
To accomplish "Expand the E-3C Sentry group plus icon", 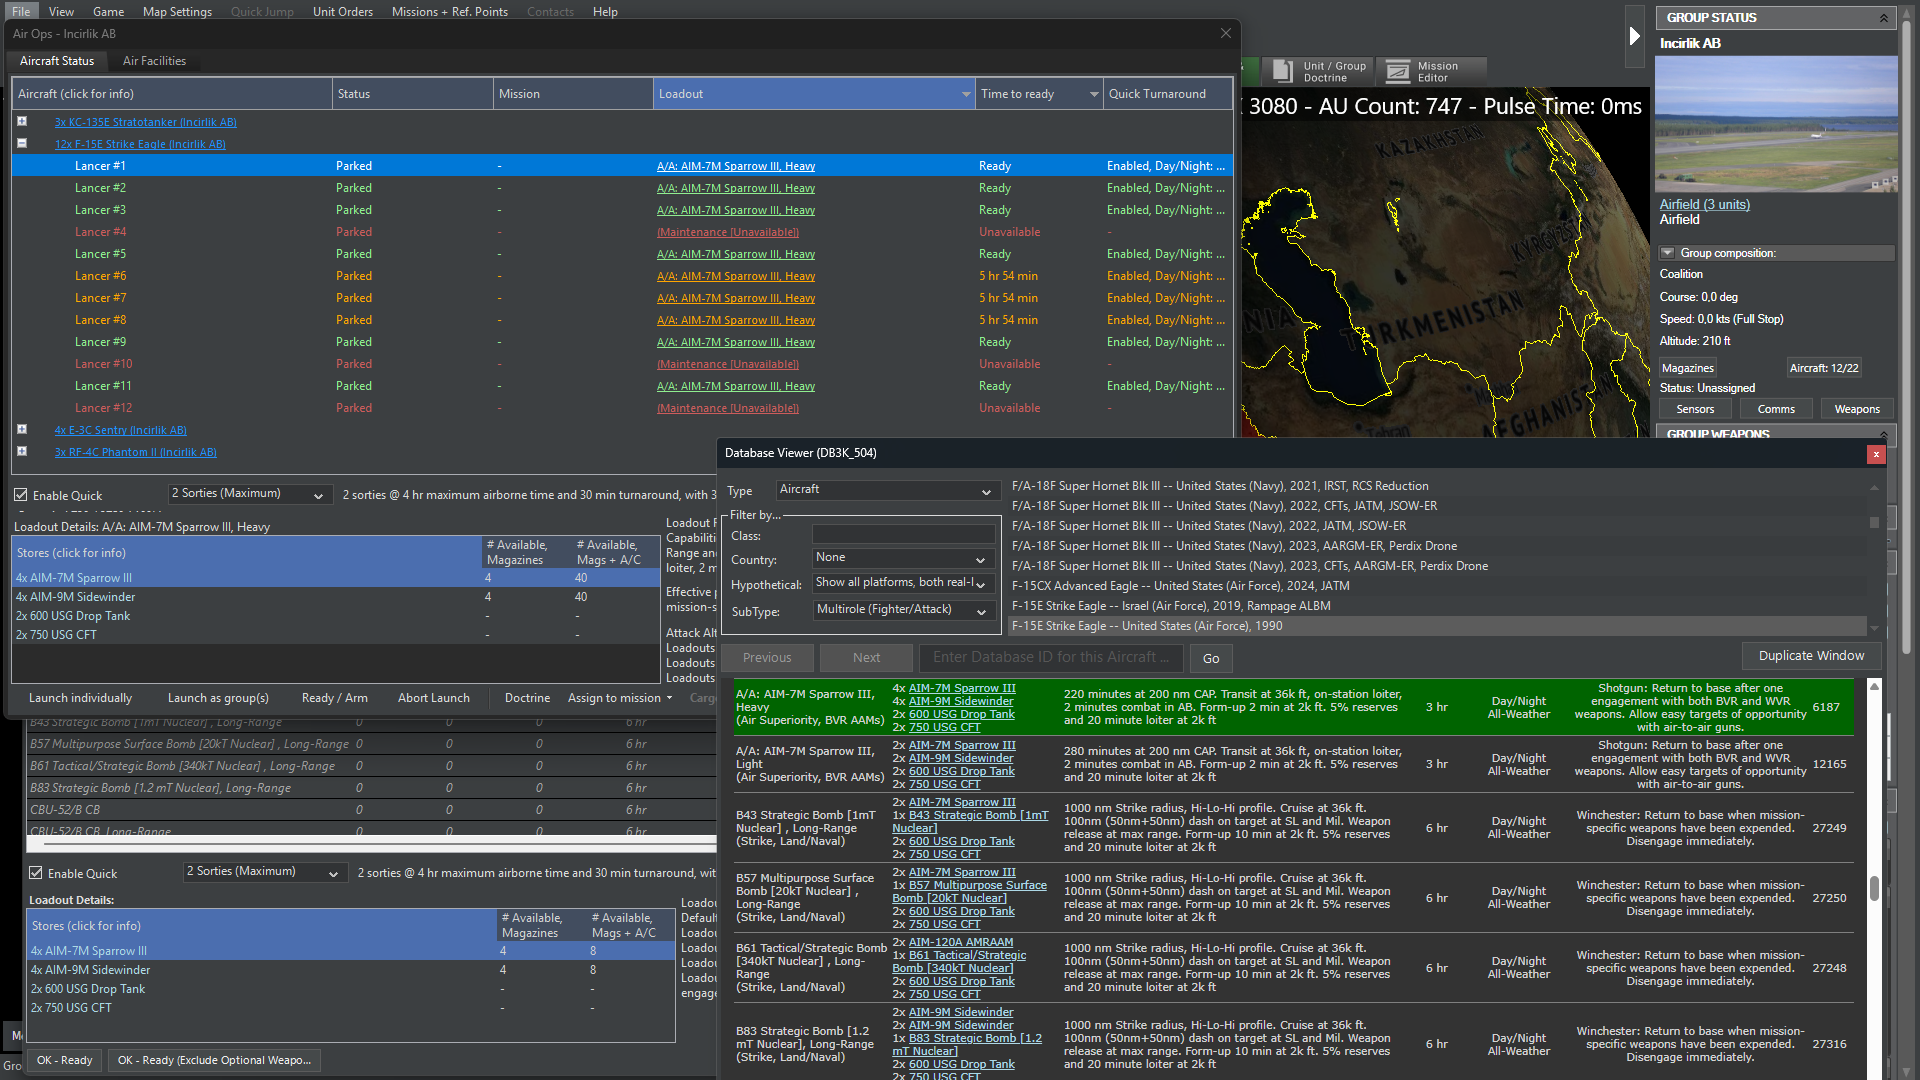I will coord(22,429).
